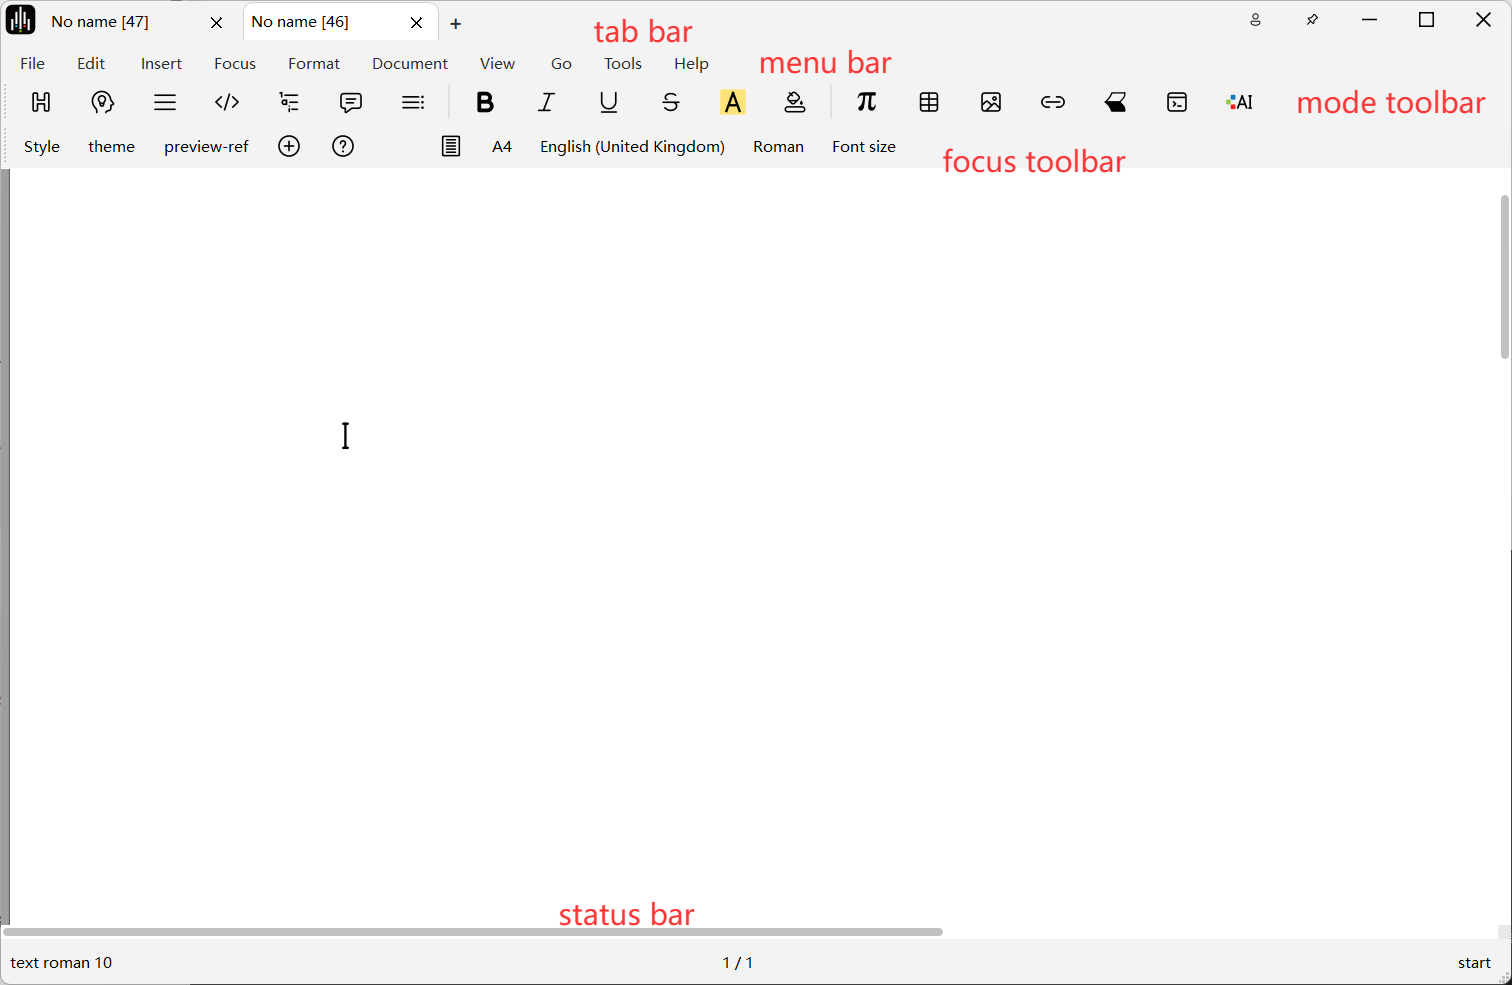Open the Format menu
Image resolution: width=1512 pixels, height=985 pixels.
(314, 63)
